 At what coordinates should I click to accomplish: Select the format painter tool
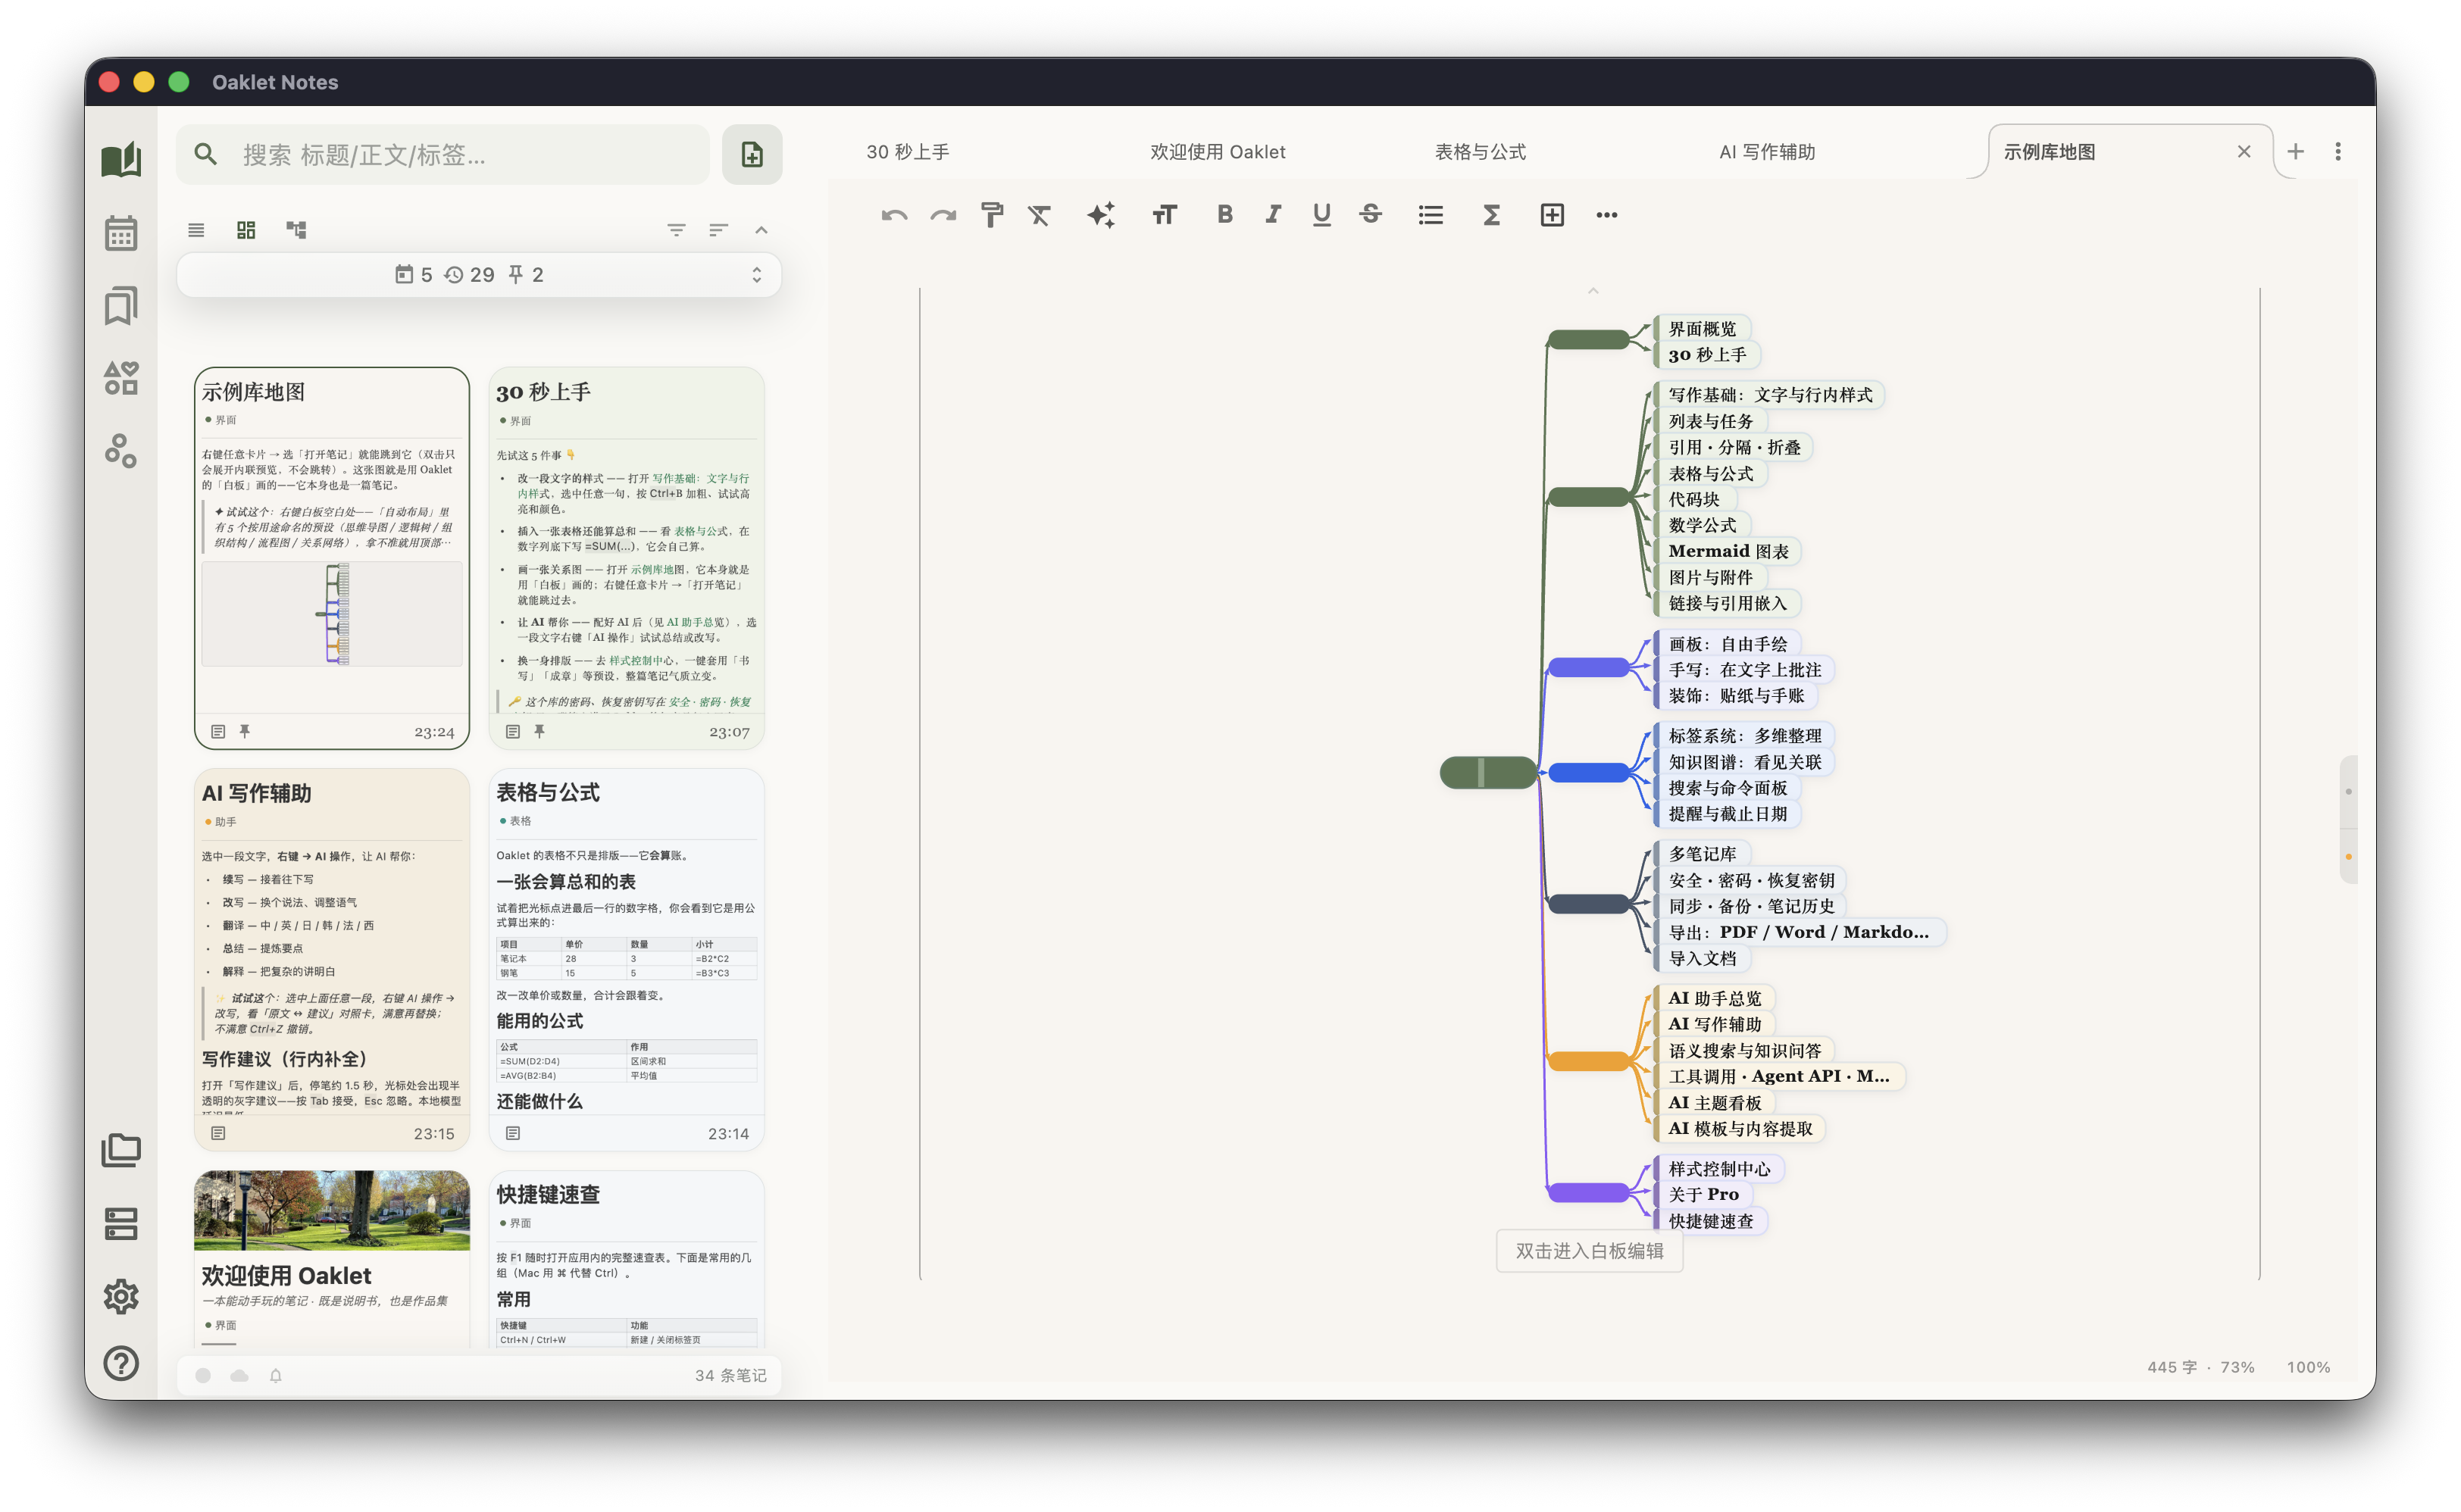[992, 215]
